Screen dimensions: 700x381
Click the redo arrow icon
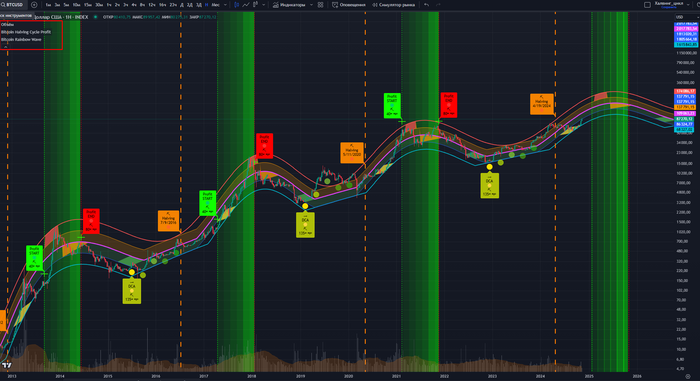click(x=438, y=4)
